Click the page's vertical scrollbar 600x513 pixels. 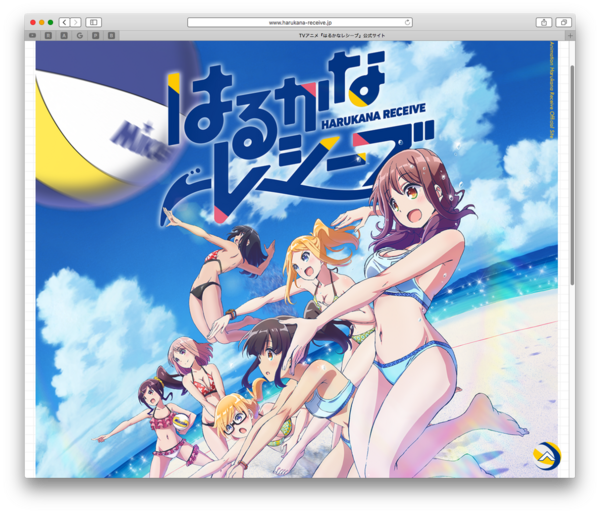572,170
